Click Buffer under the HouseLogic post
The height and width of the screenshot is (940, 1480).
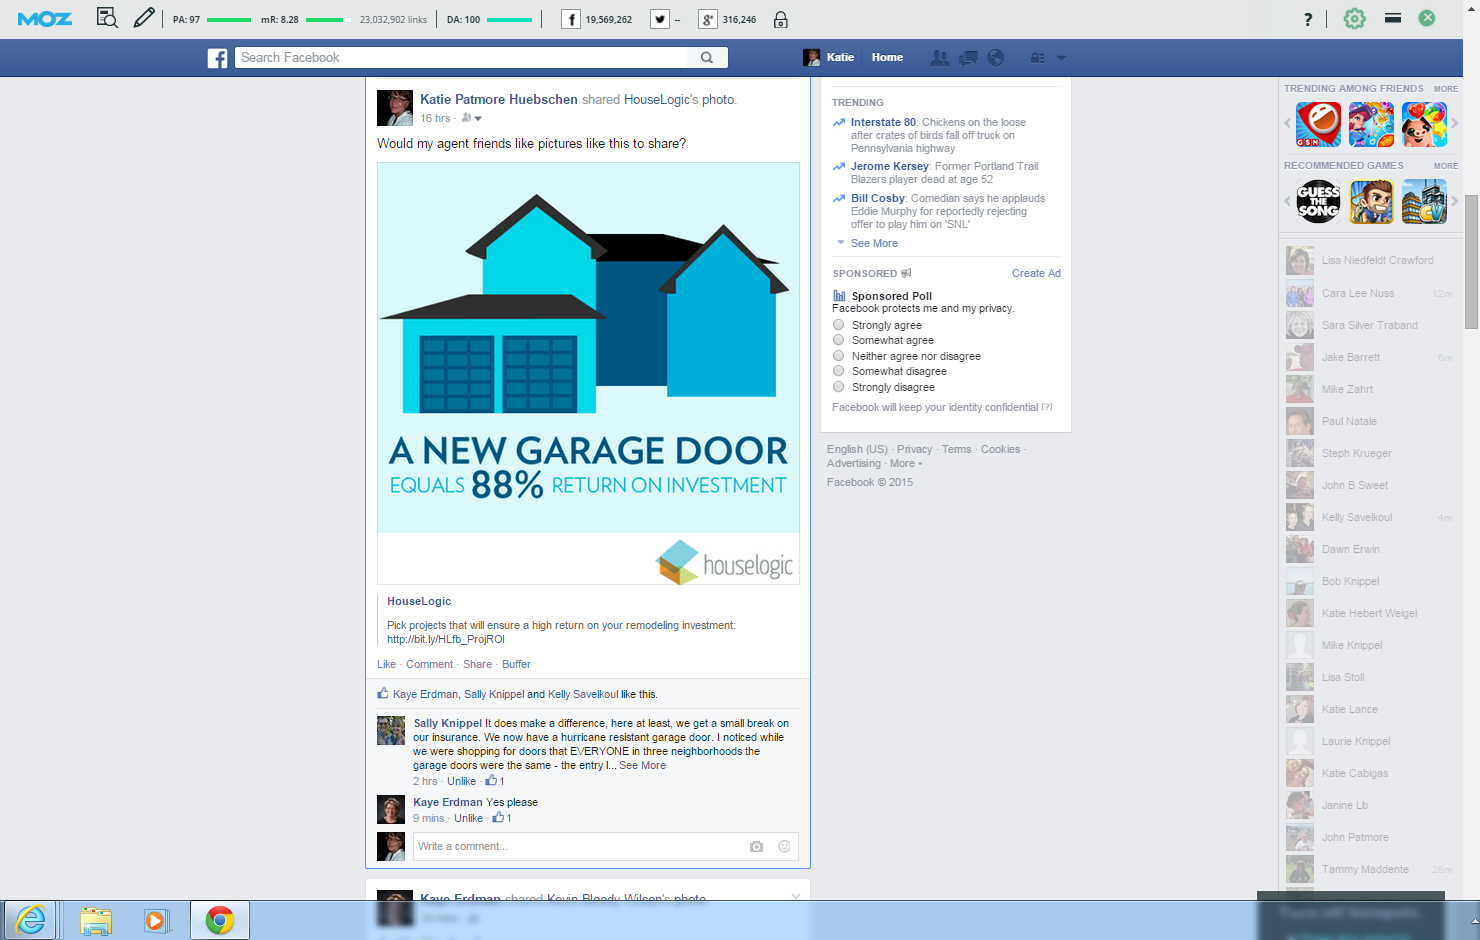516,664
